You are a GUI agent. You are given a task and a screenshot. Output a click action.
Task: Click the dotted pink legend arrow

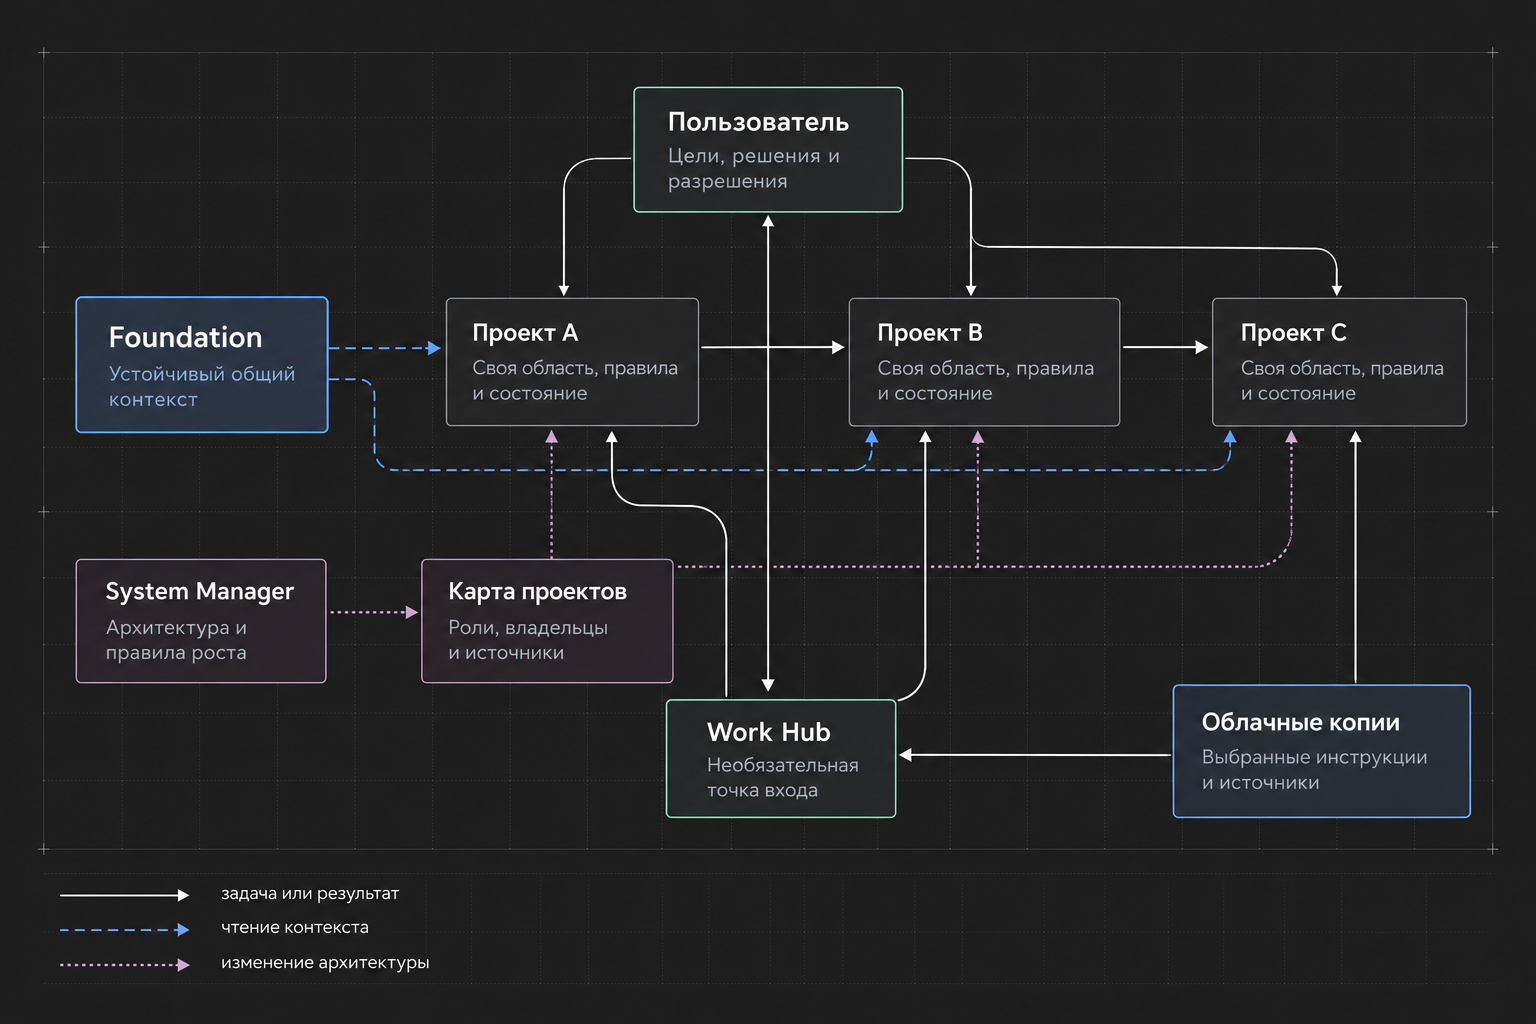pos(124,965)
